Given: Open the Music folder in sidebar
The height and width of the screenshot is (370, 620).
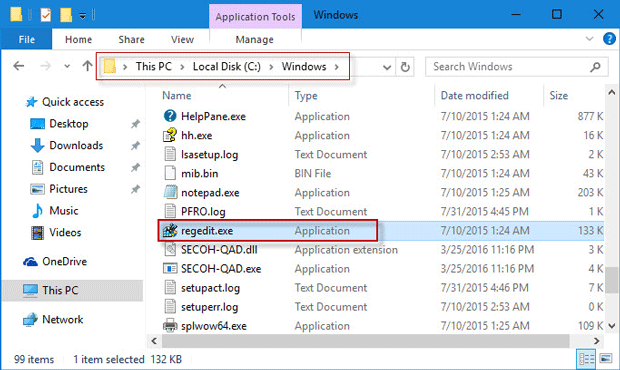Looking at the screenshot, I should click(55, 211).
